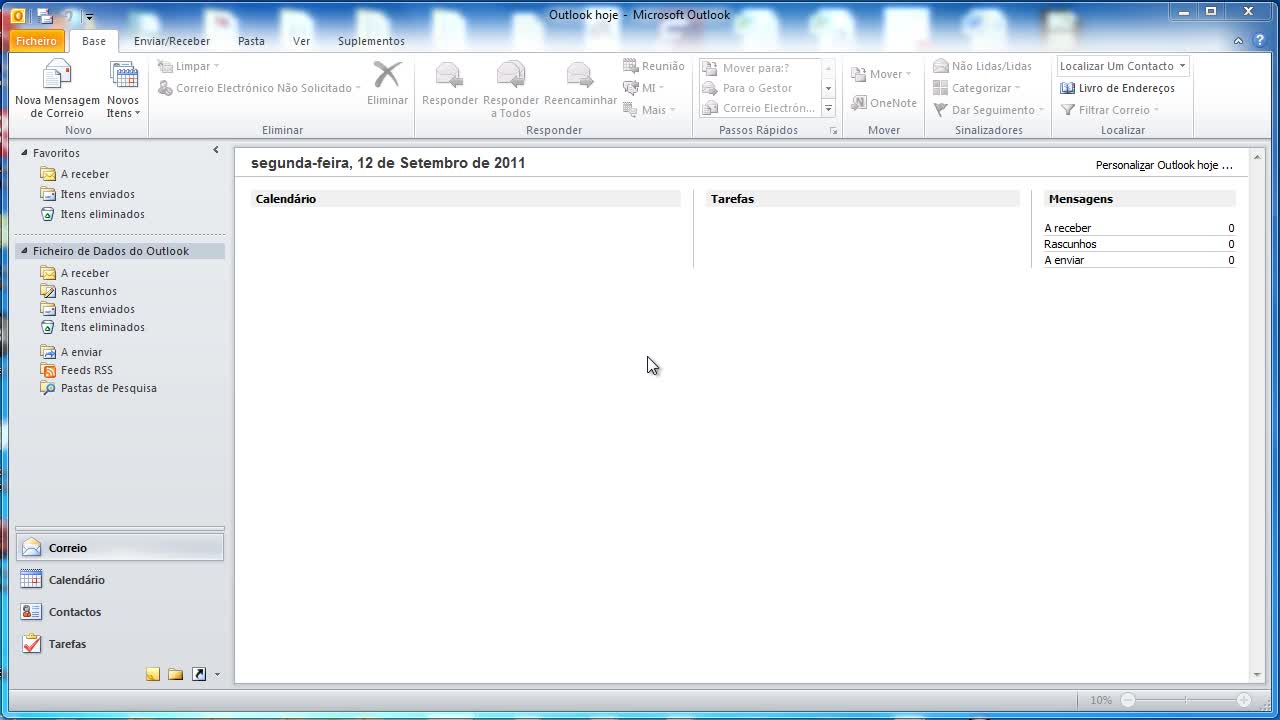Open the Mais dropdown in Responder group
The image size is (1280, 720).
pyautogui.click(x=649, y=110)
